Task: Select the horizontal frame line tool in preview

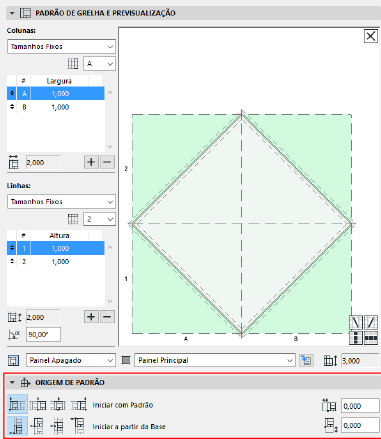Action: [x=371, y=338]
